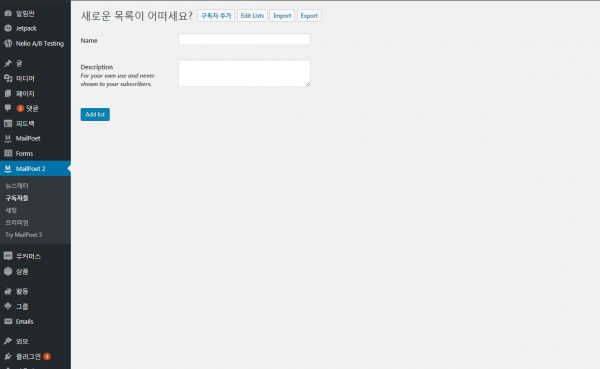Click the Jetpack sidebar icon
The image size is (600, 369).
click(8, 28)
